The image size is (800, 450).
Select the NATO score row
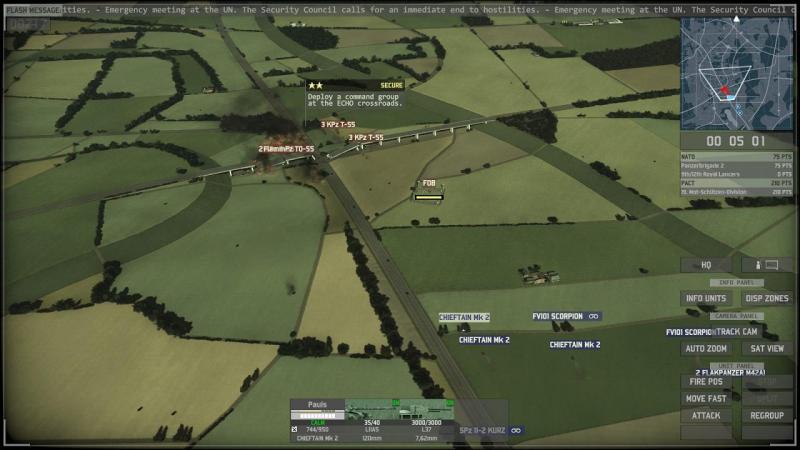(736, 157)
